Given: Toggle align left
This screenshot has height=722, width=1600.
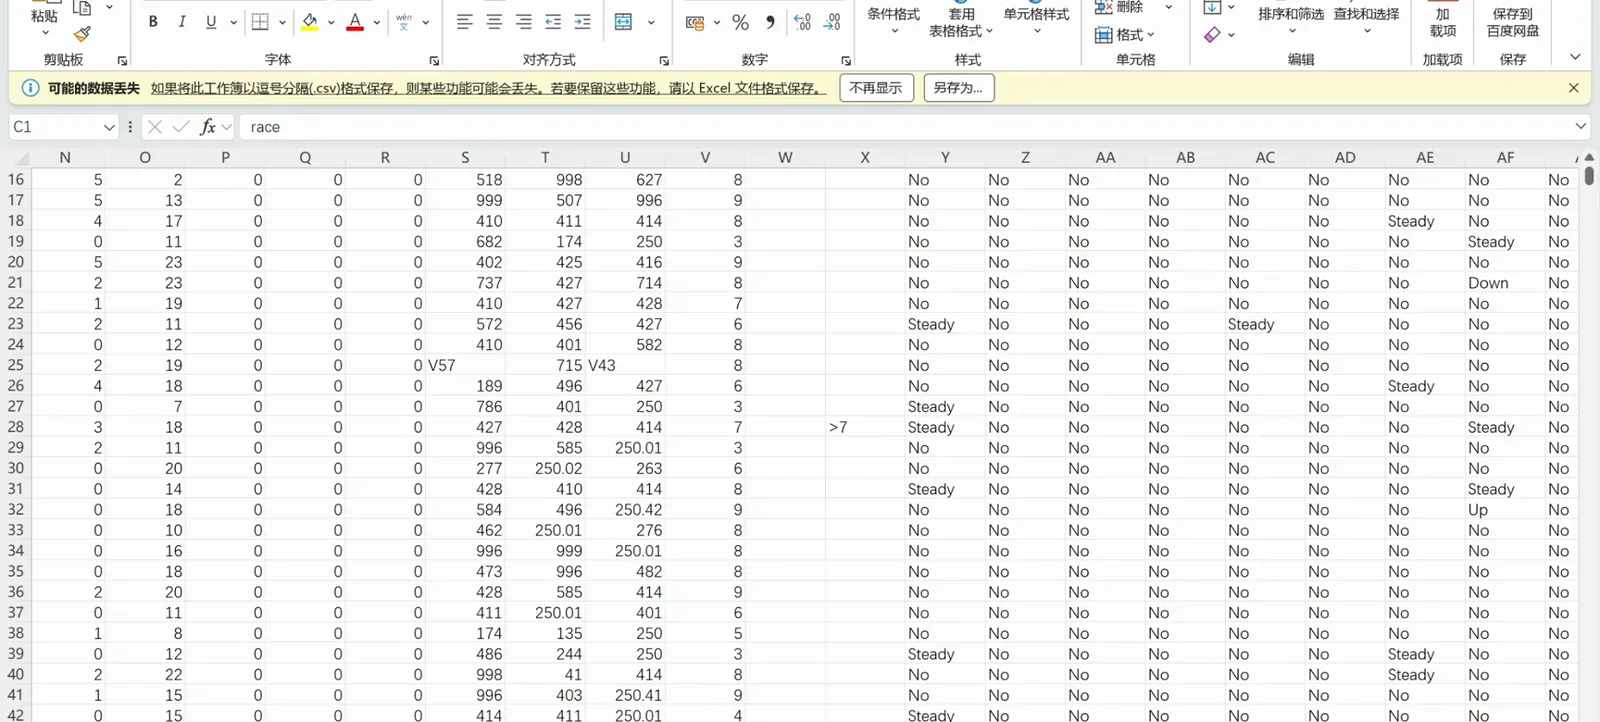Looking at the screenshot, I should coord(464,22).
